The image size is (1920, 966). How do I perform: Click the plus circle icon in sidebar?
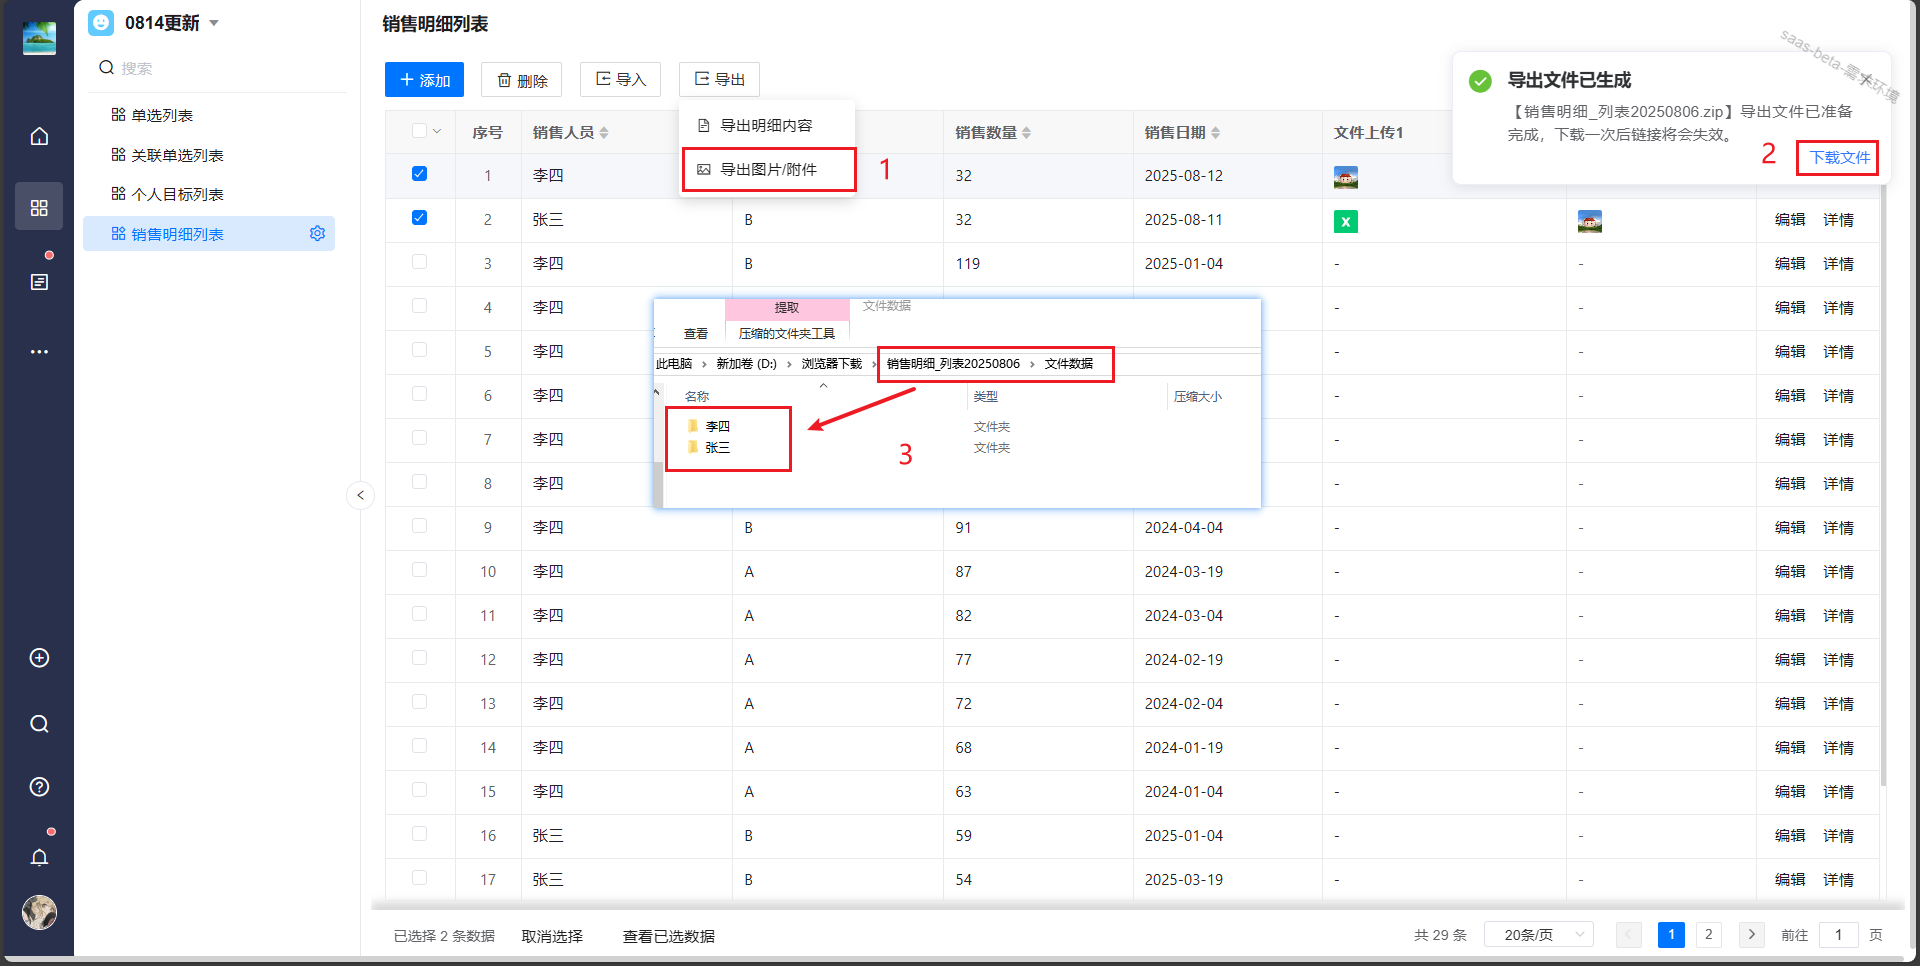[x=39, y=658]
